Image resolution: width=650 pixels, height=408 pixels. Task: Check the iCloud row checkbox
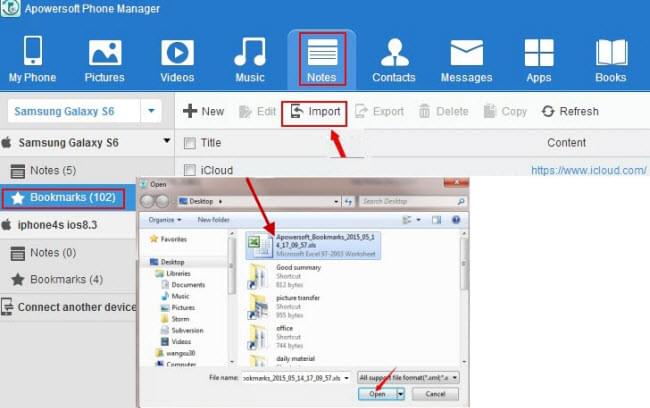coord(189,170)
